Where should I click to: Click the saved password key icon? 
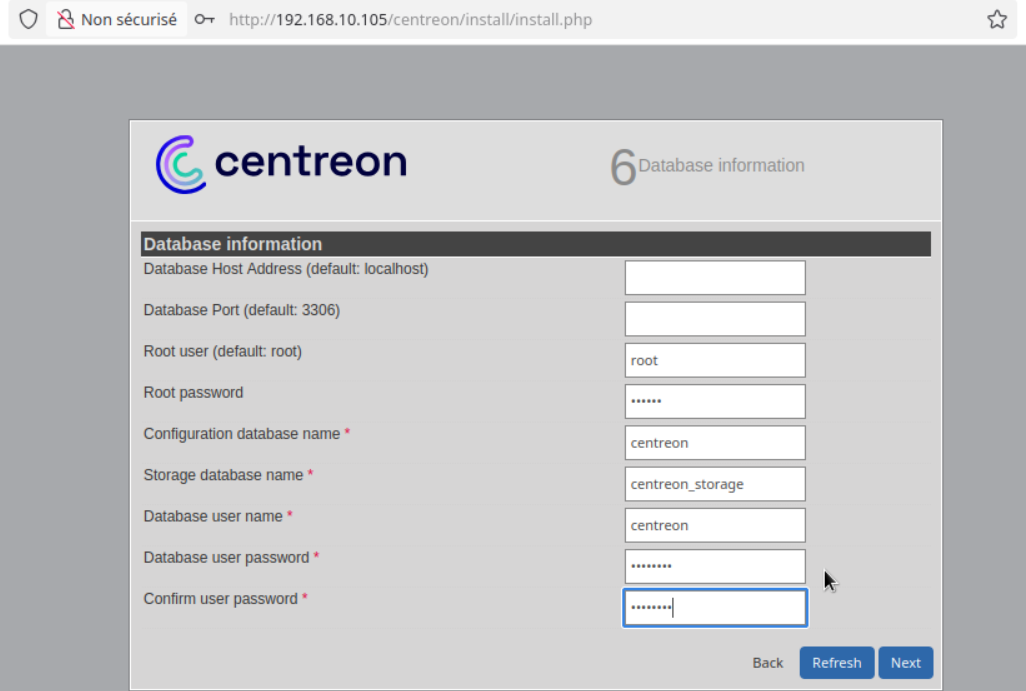click(205, 19)
